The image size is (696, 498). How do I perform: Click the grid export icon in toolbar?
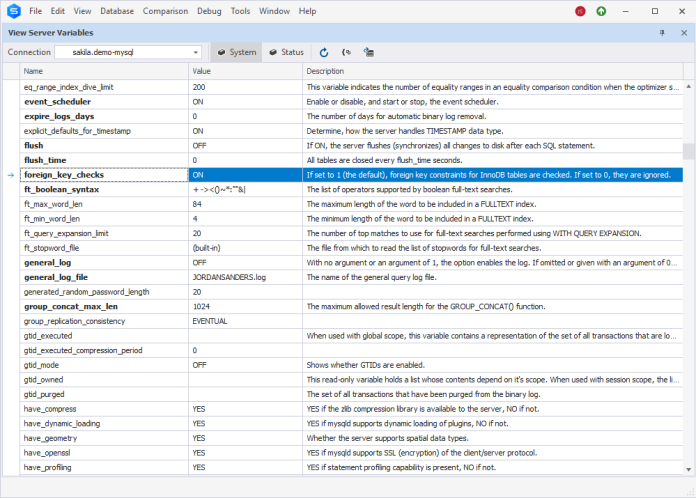pos(368,52)
